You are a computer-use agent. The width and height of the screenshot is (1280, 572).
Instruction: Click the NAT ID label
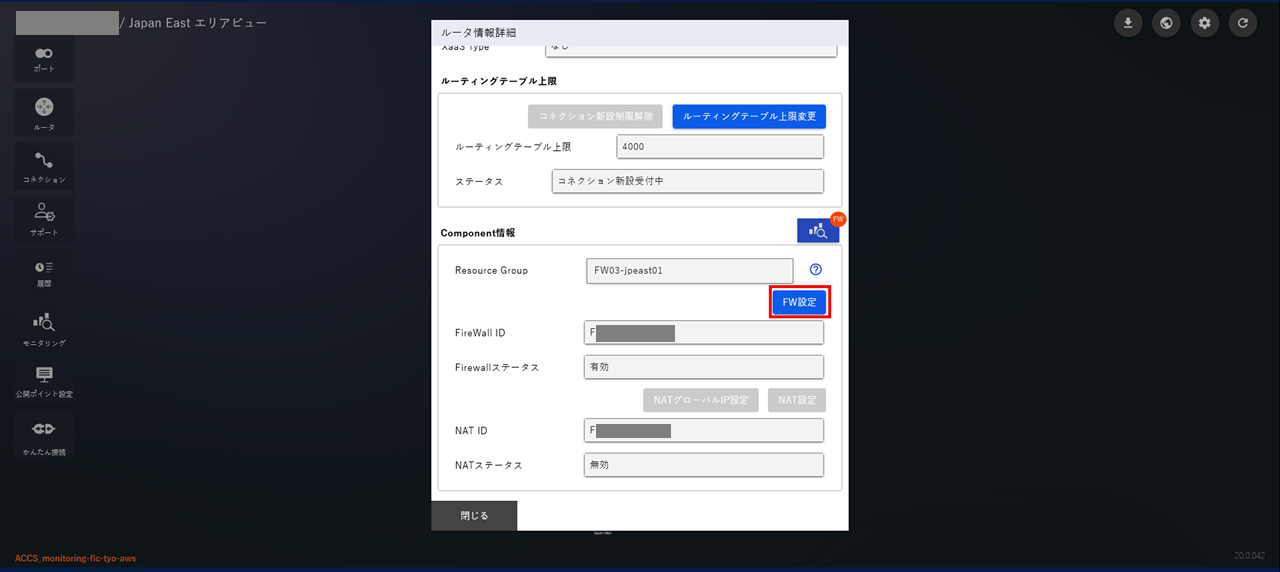point(471,431)
